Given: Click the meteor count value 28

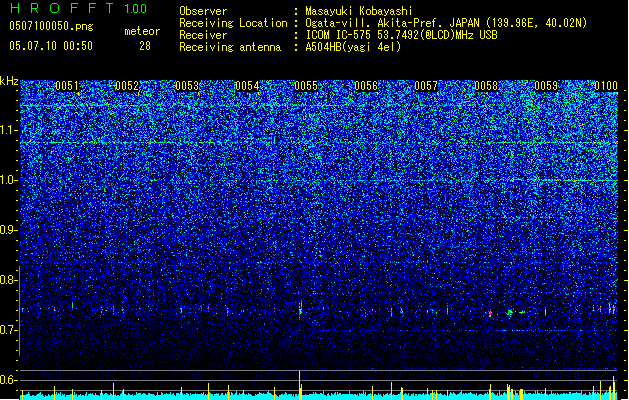Looking at the screenshot, I should [145, 46].
